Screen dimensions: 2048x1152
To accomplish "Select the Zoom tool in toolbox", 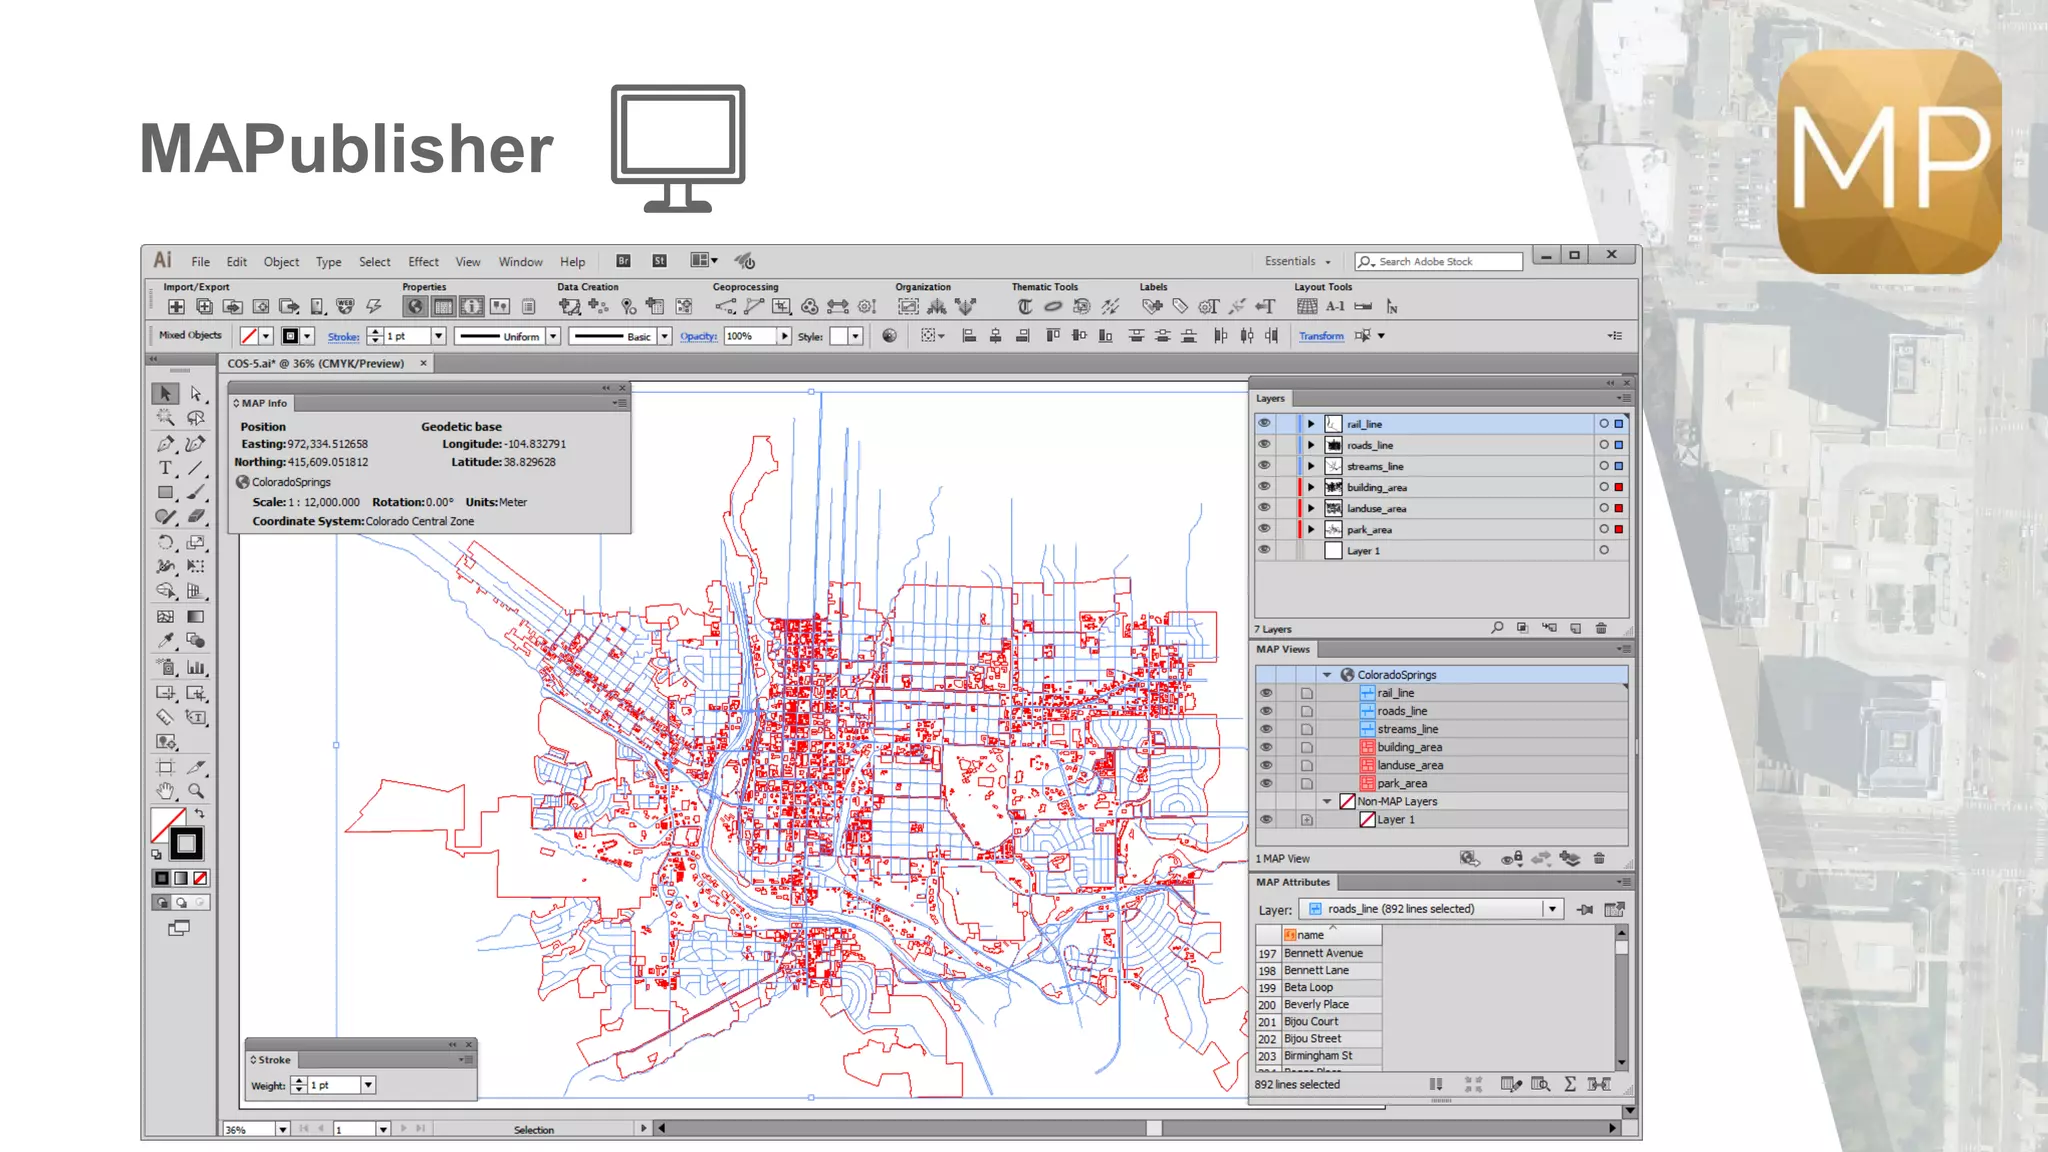I will (196, 791).
